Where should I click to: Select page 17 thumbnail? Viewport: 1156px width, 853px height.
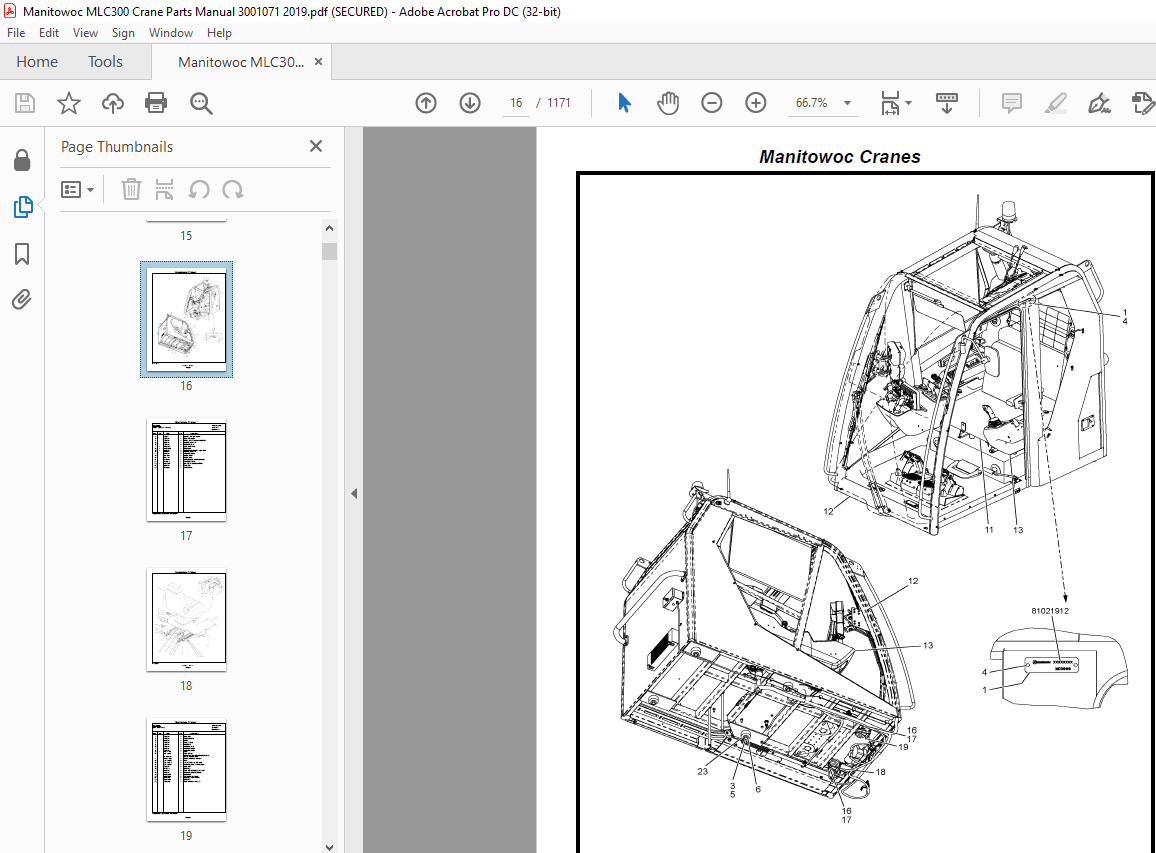pos(187,470)
